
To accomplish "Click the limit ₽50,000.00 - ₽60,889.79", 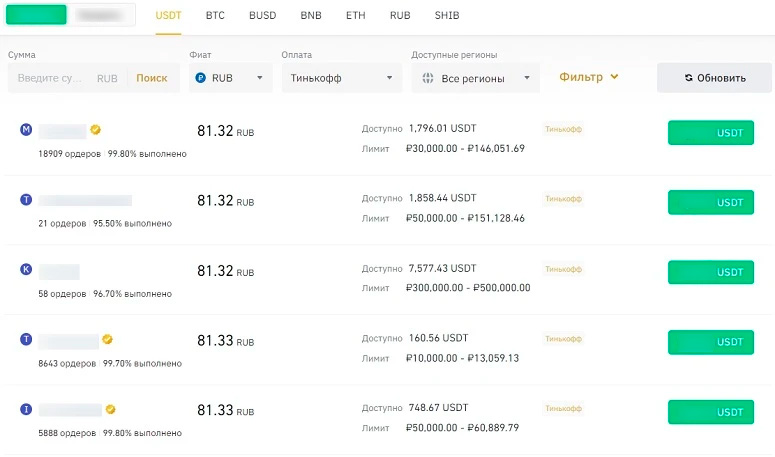I will (462, 427).
